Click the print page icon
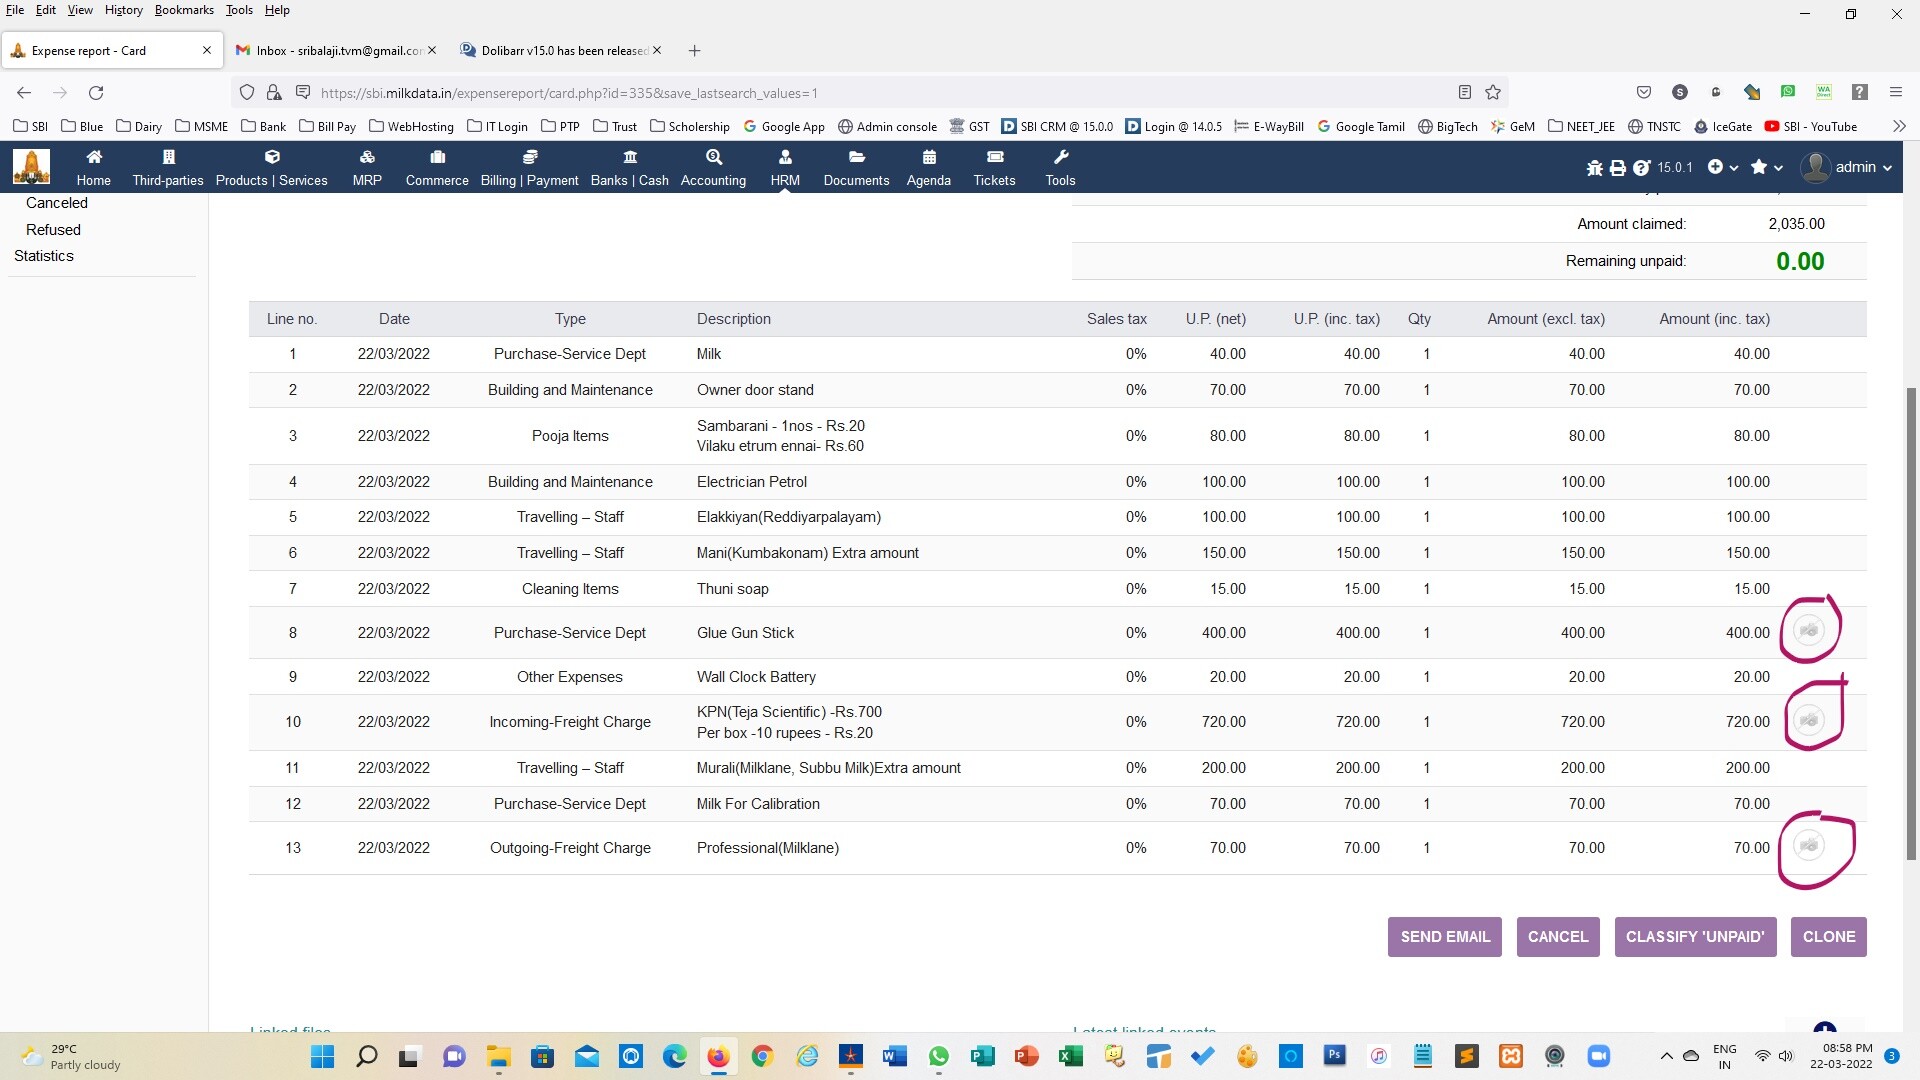 pos(1617,168)
